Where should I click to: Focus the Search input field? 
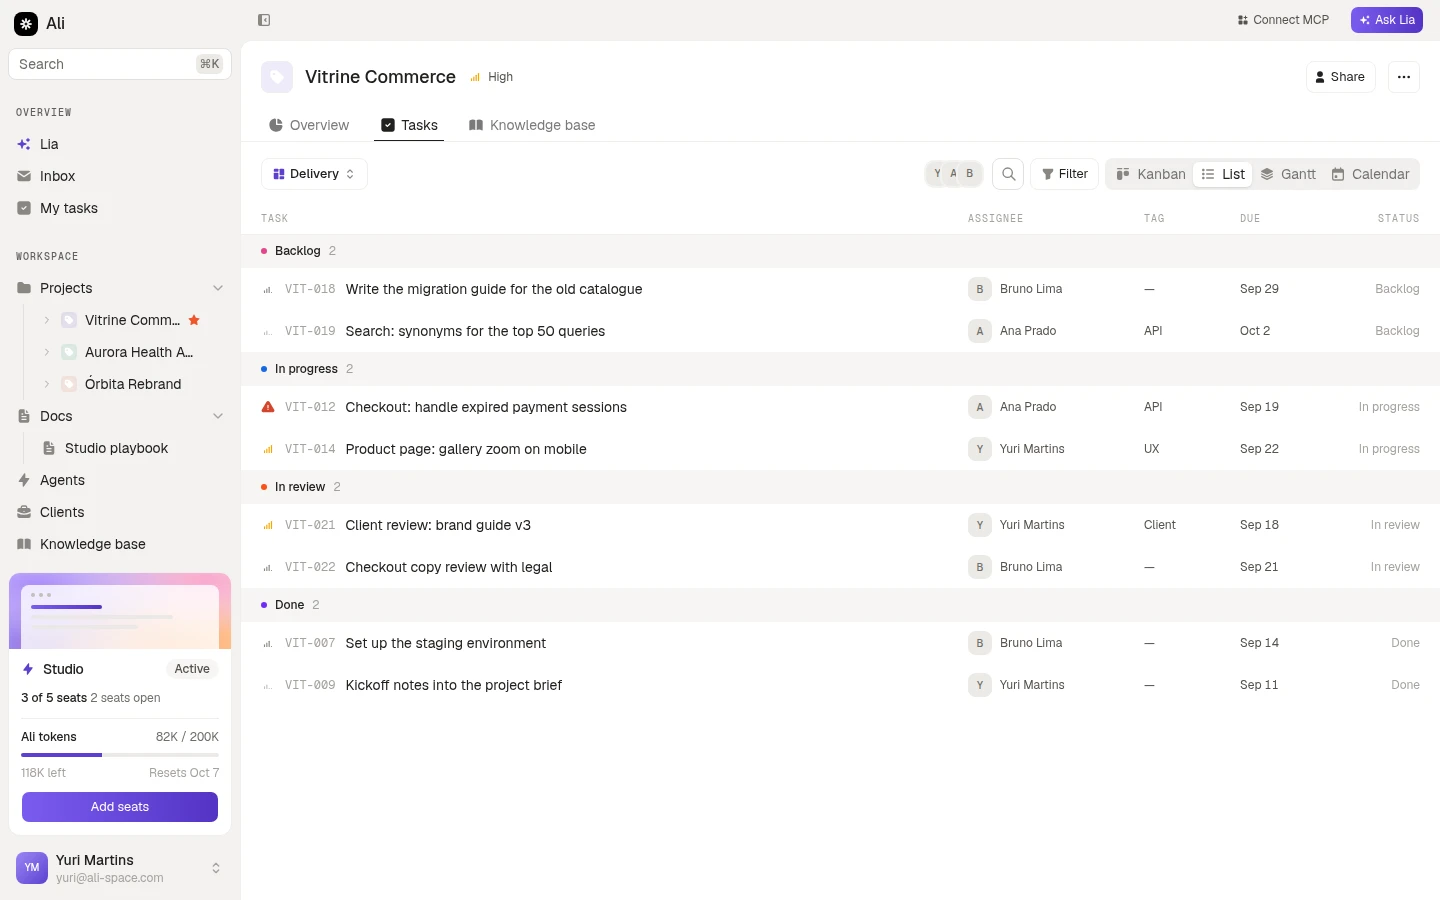point(120,64)
